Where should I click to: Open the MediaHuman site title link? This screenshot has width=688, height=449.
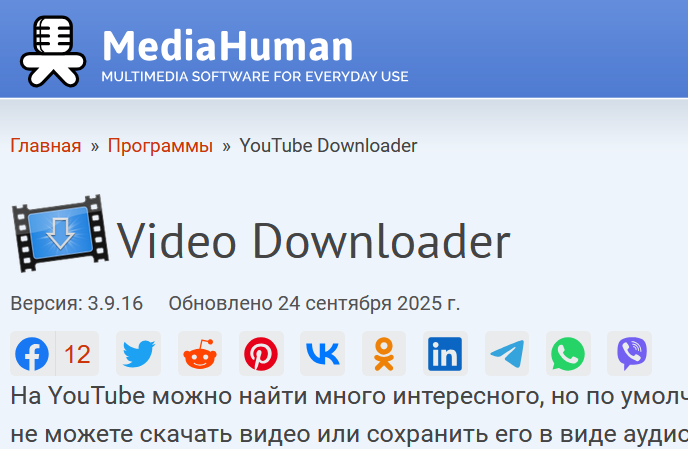coord(227,44)
